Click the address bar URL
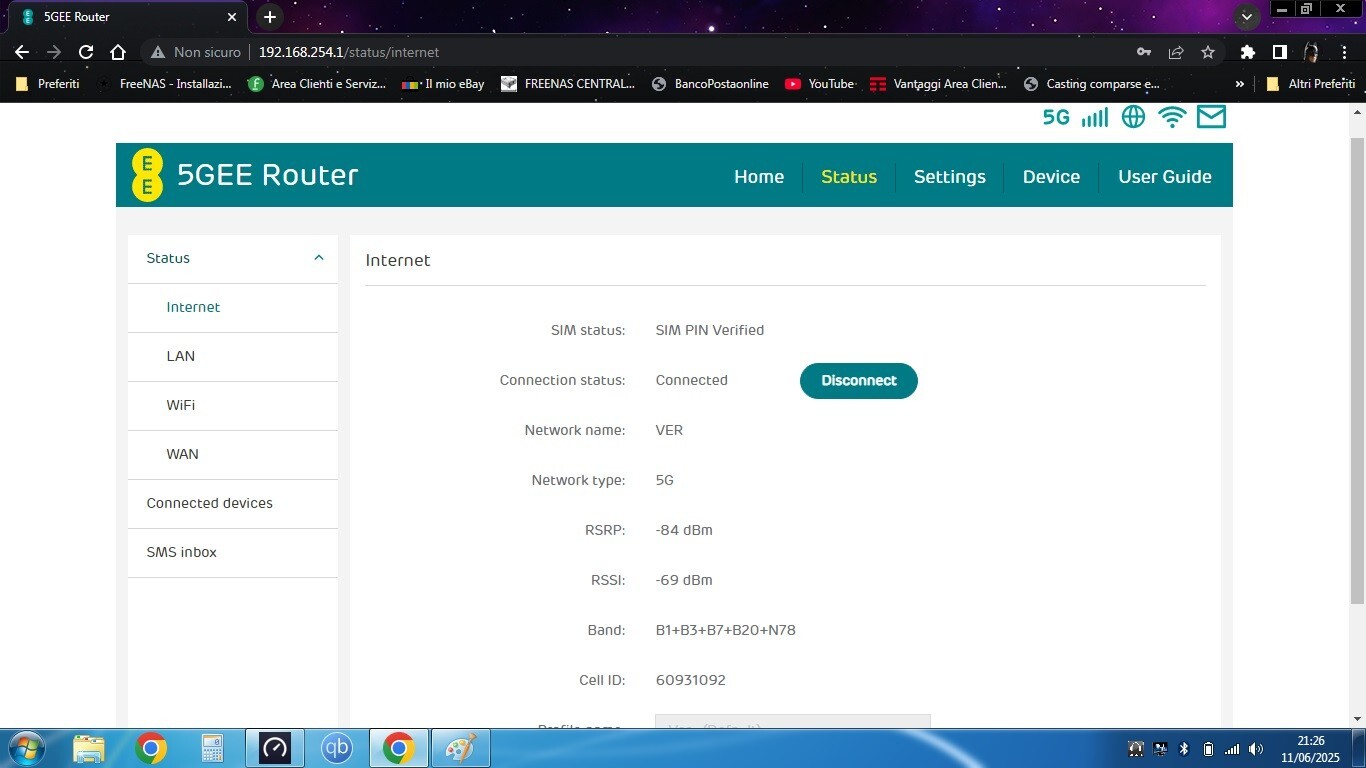This screenshot has height=768, width=1366. 348,52
